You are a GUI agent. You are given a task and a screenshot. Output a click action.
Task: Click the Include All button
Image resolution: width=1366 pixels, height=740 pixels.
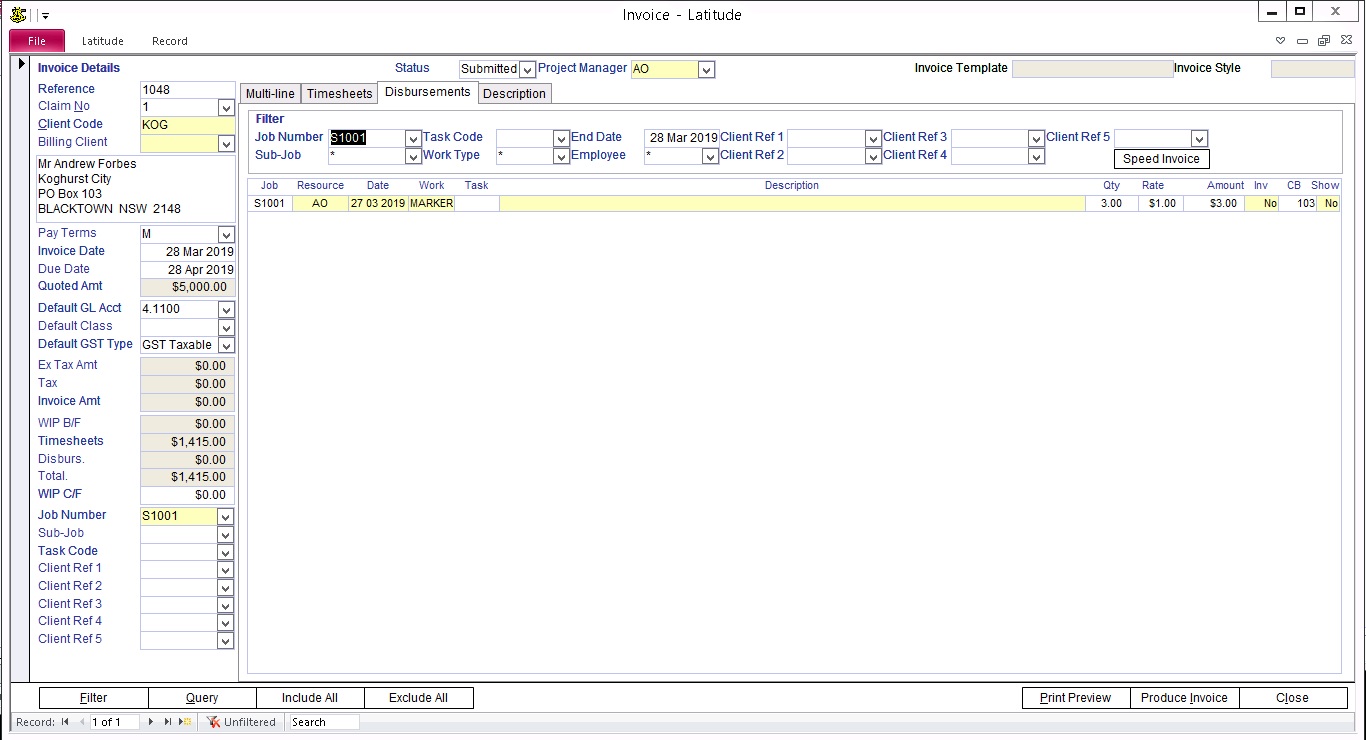(x=310, y=698)
